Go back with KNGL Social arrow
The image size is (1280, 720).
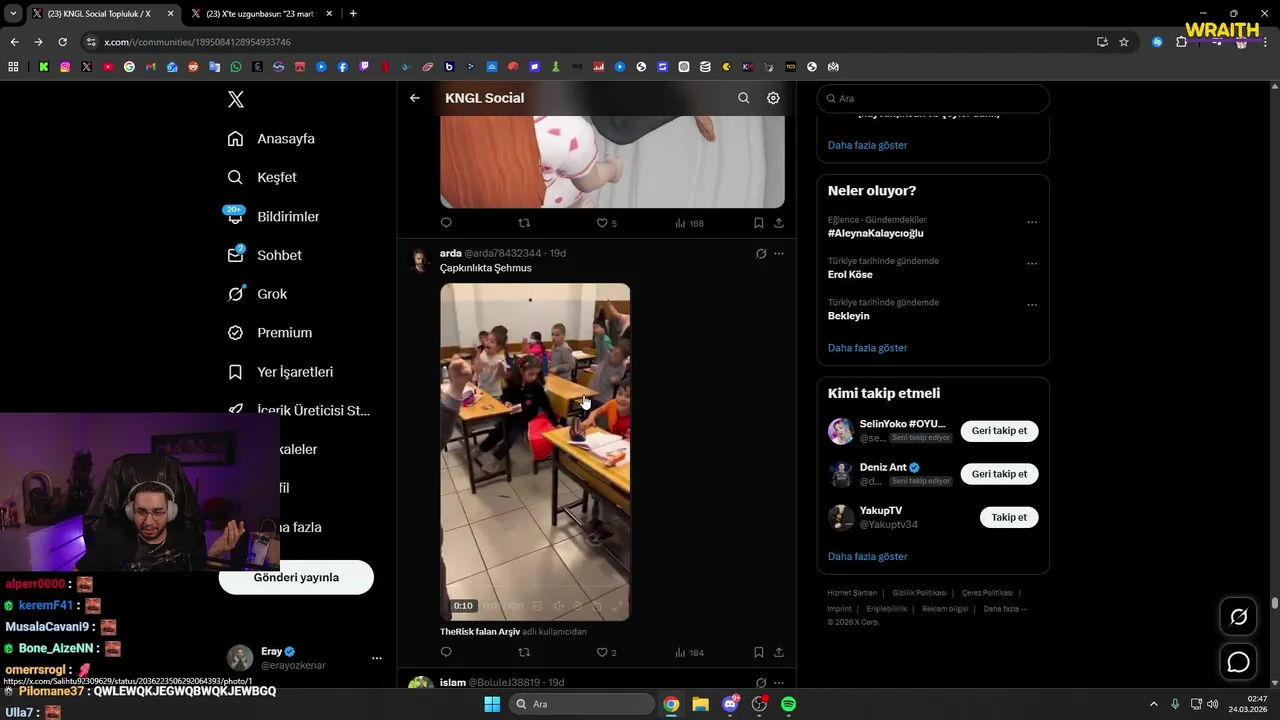415,98
